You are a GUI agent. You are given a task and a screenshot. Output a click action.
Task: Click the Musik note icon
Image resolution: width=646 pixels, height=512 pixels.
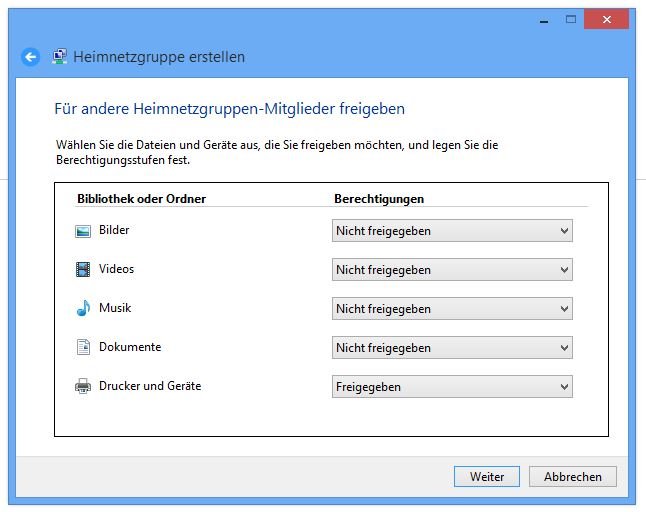click(x=83, y=308)
